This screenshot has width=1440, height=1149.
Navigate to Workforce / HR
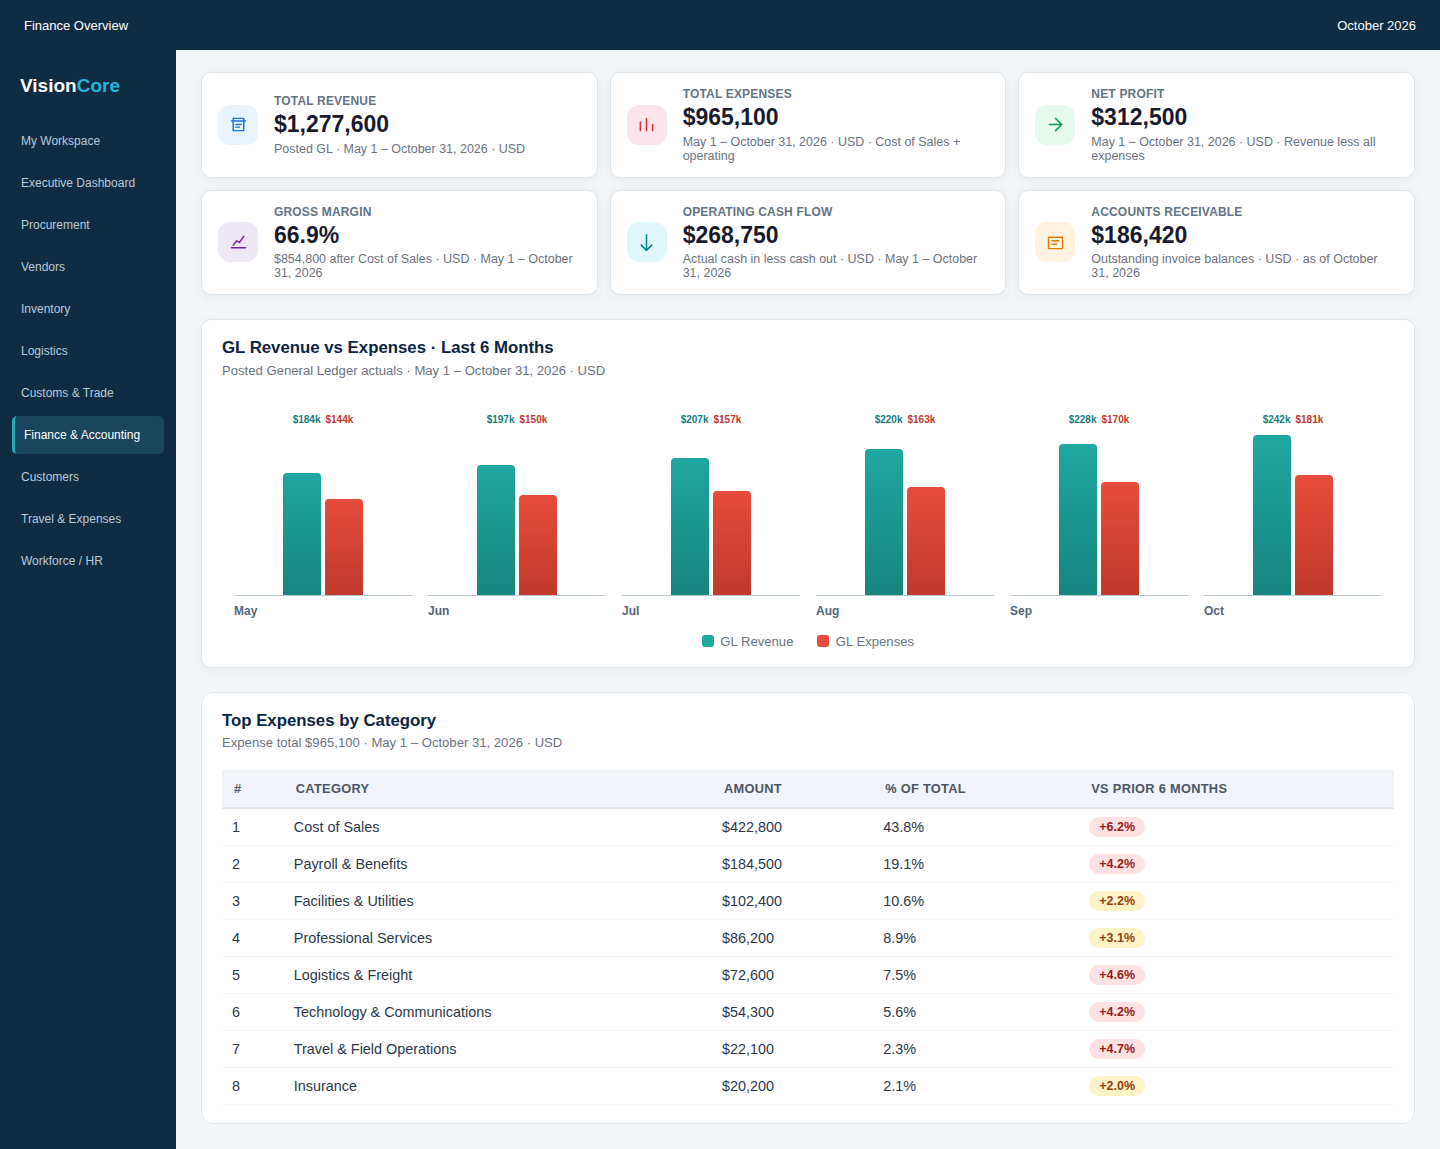88,561
